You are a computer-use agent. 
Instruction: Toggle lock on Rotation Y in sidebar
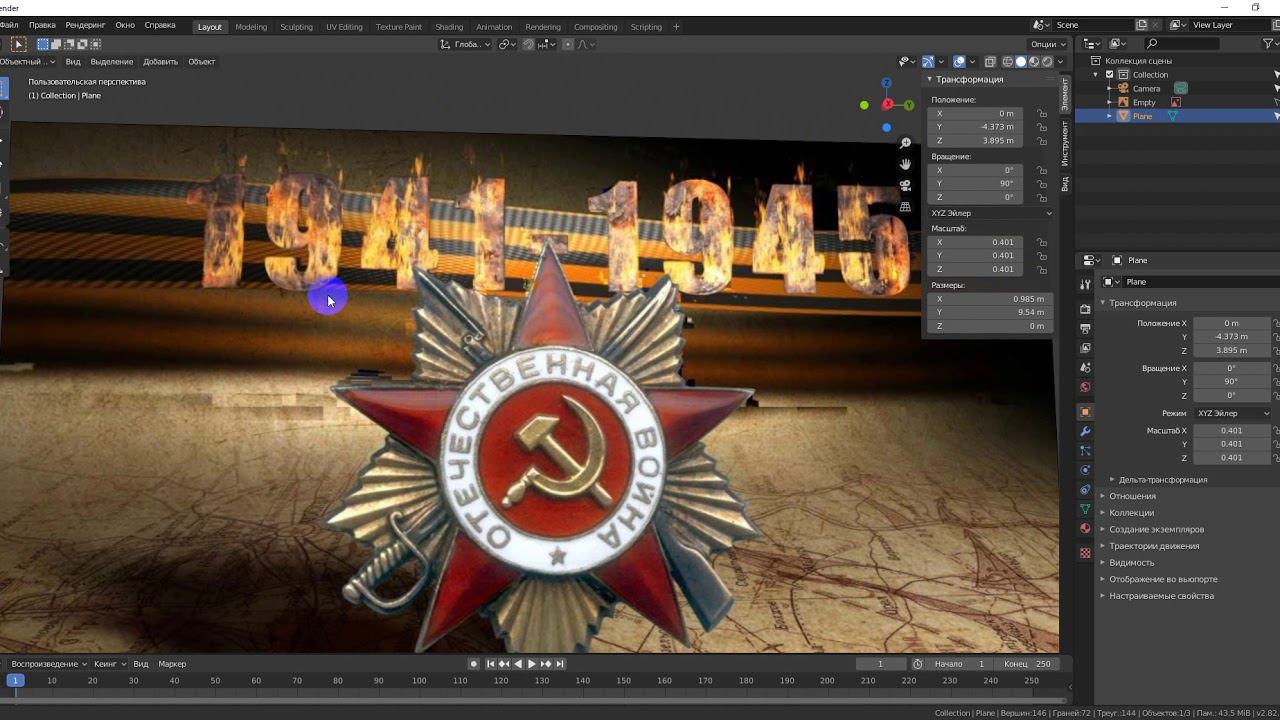point(1042,184)
